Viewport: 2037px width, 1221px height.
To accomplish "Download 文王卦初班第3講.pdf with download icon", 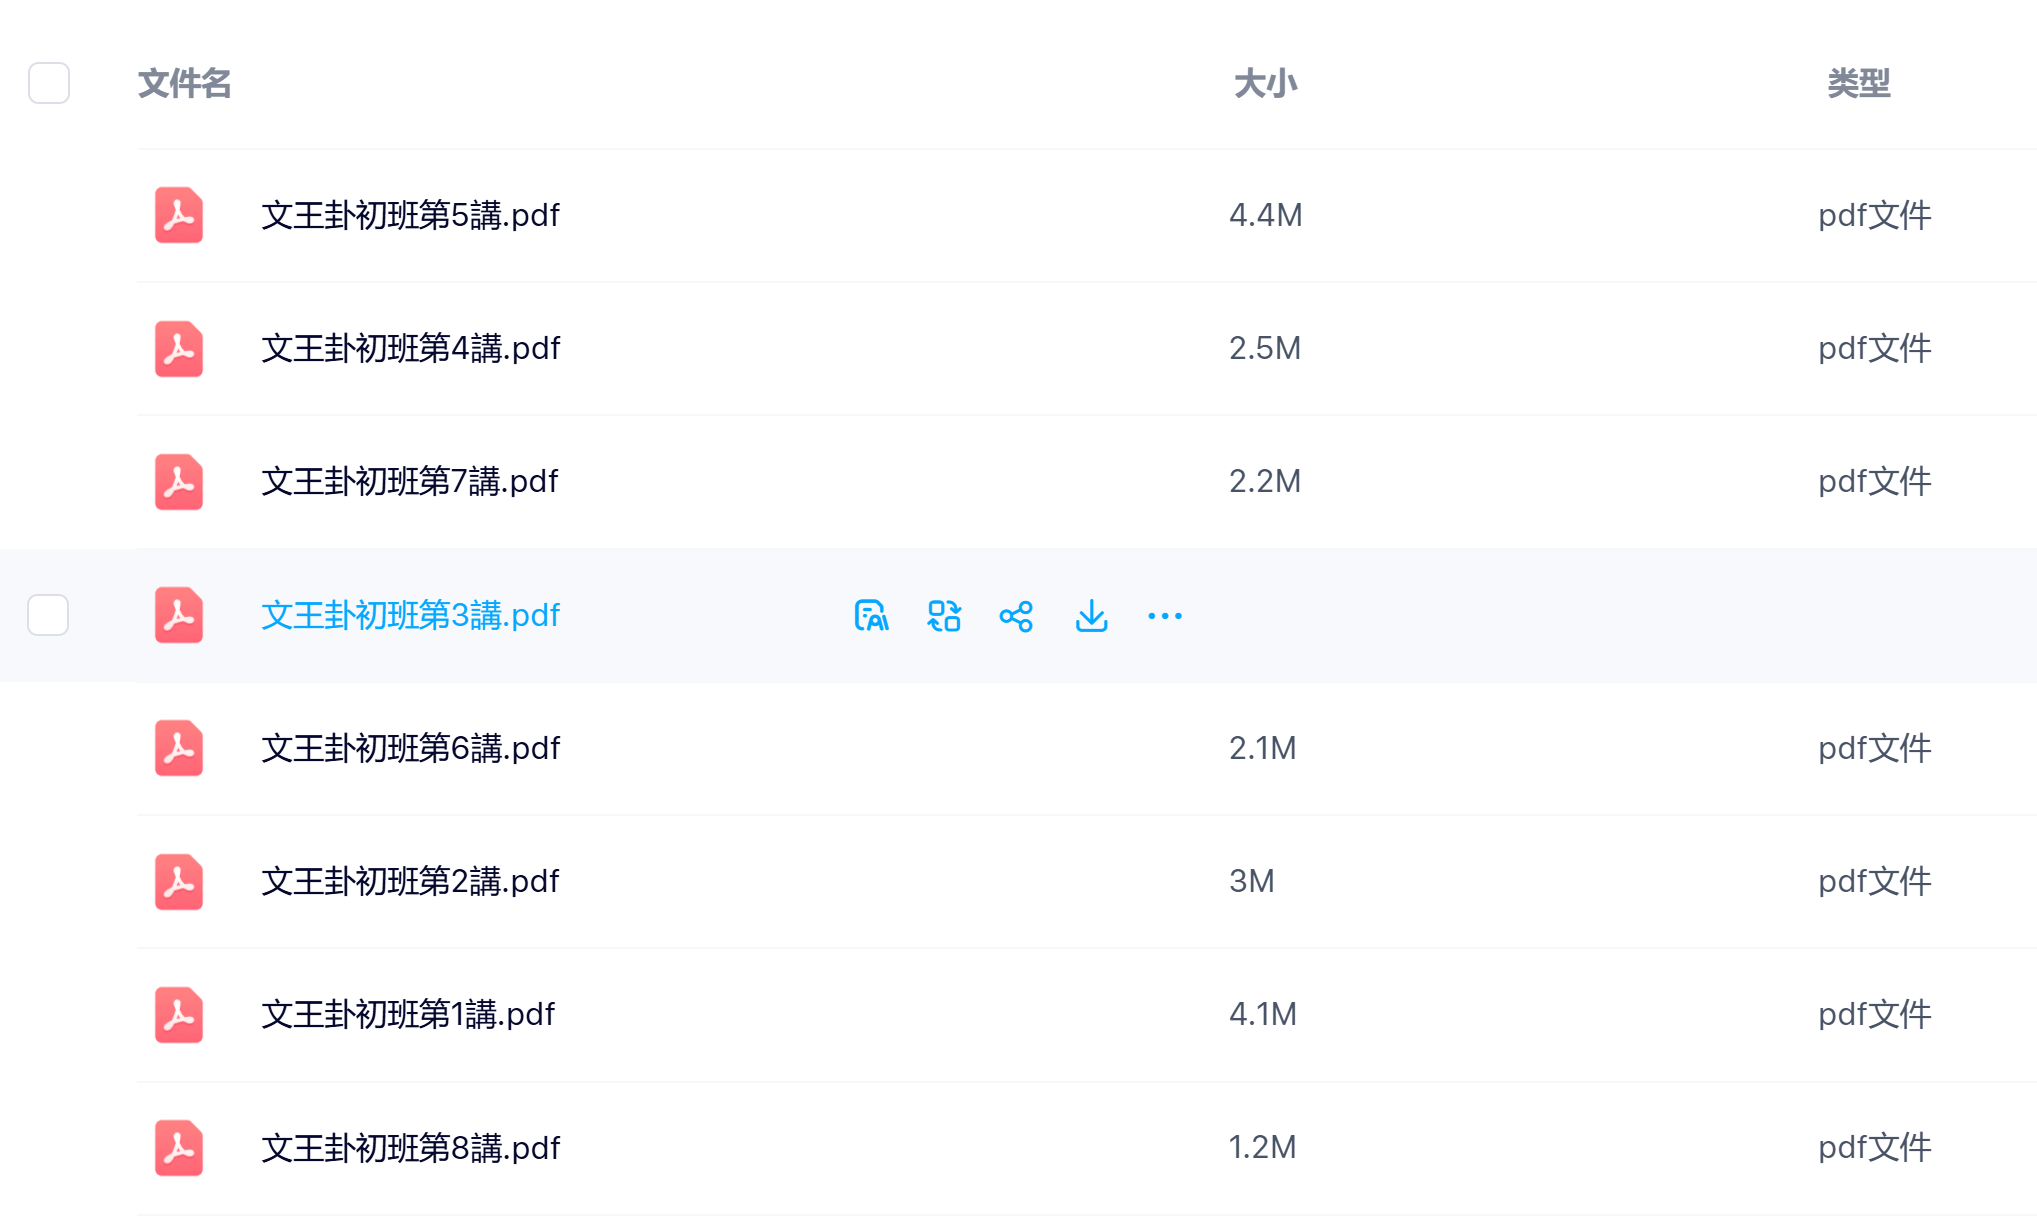I will coord(1091,616).
